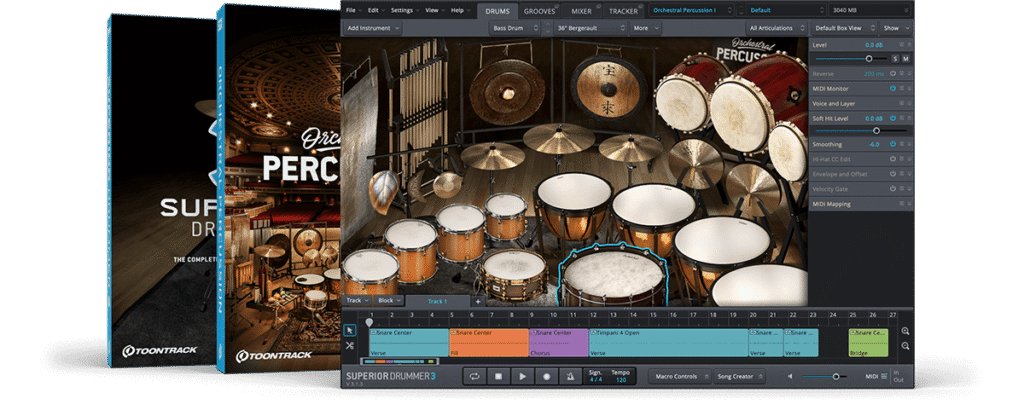Toggle the Smoothing power button
The height and width of the screenshot is (416, 1024).
893,144
